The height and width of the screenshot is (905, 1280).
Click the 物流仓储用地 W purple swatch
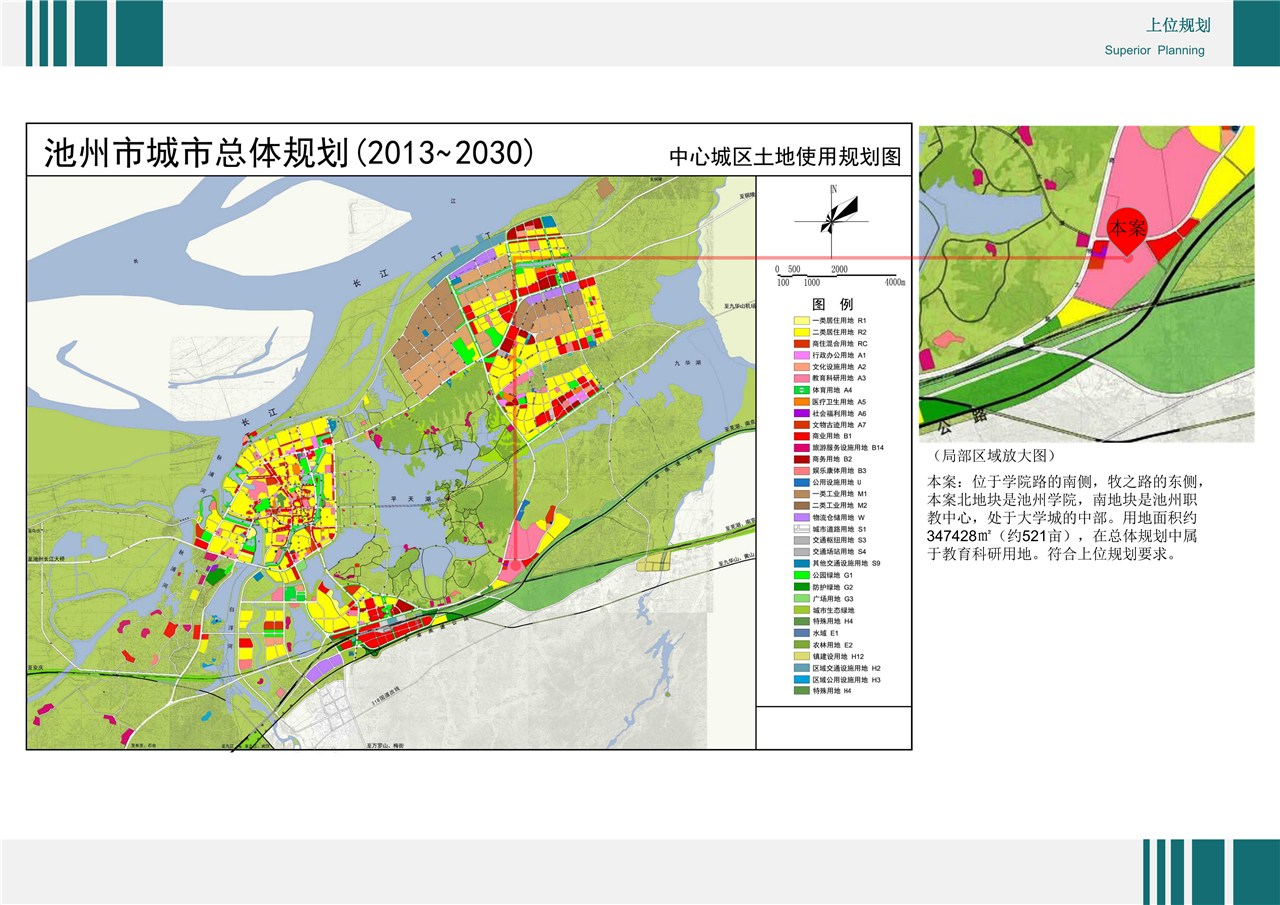point(801,517)
